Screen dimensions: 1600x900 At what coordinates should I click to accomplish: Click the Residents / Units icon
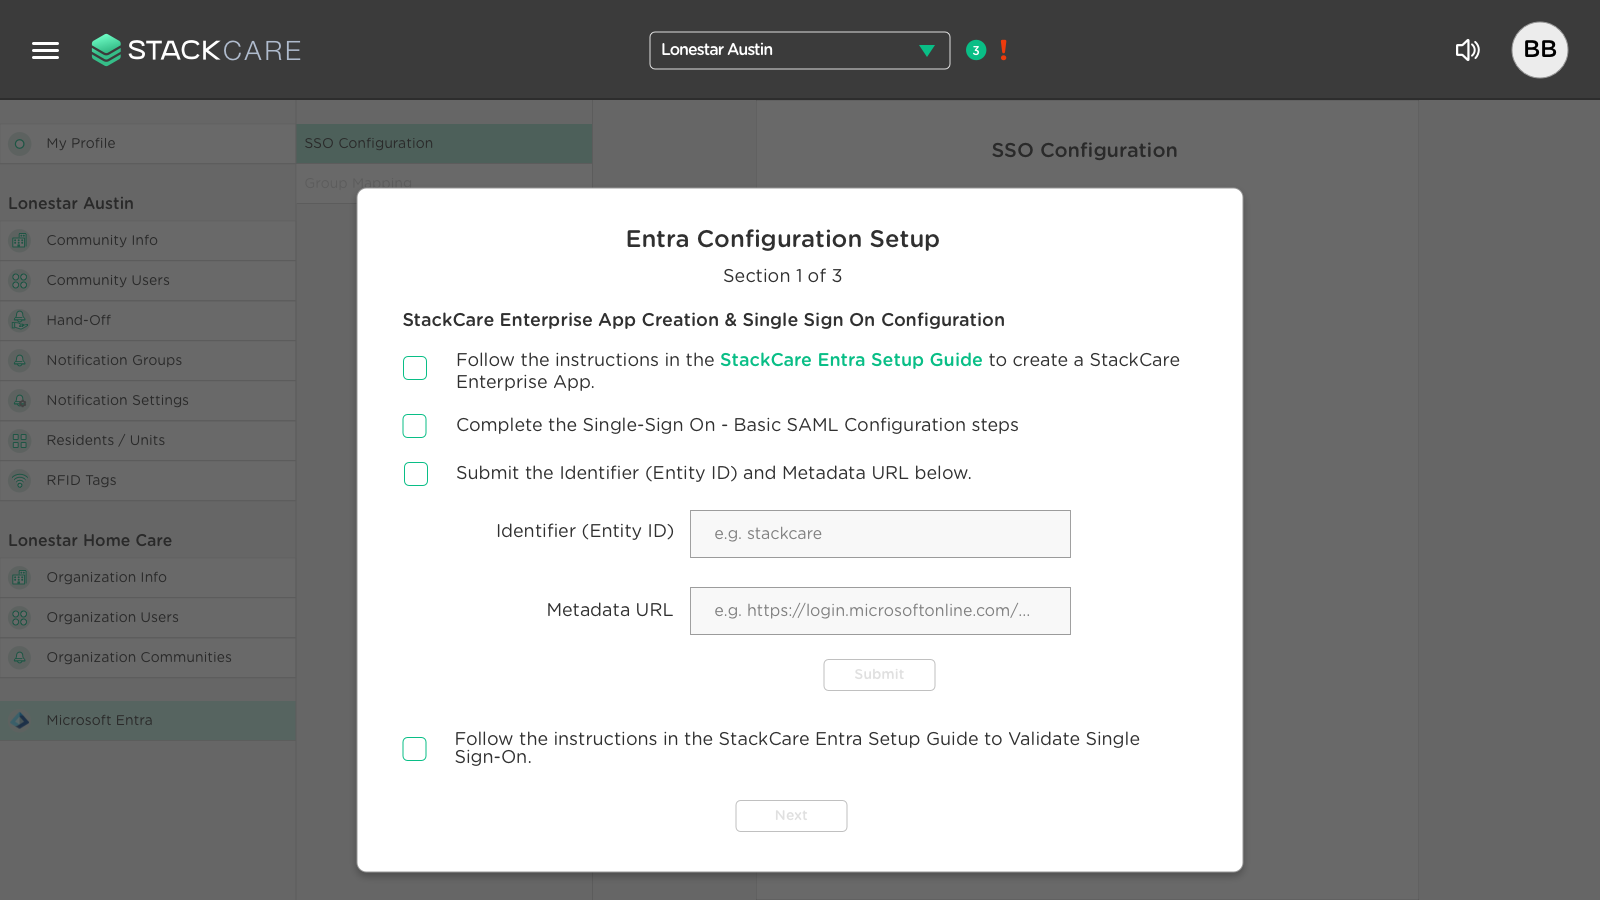point(20,441)
